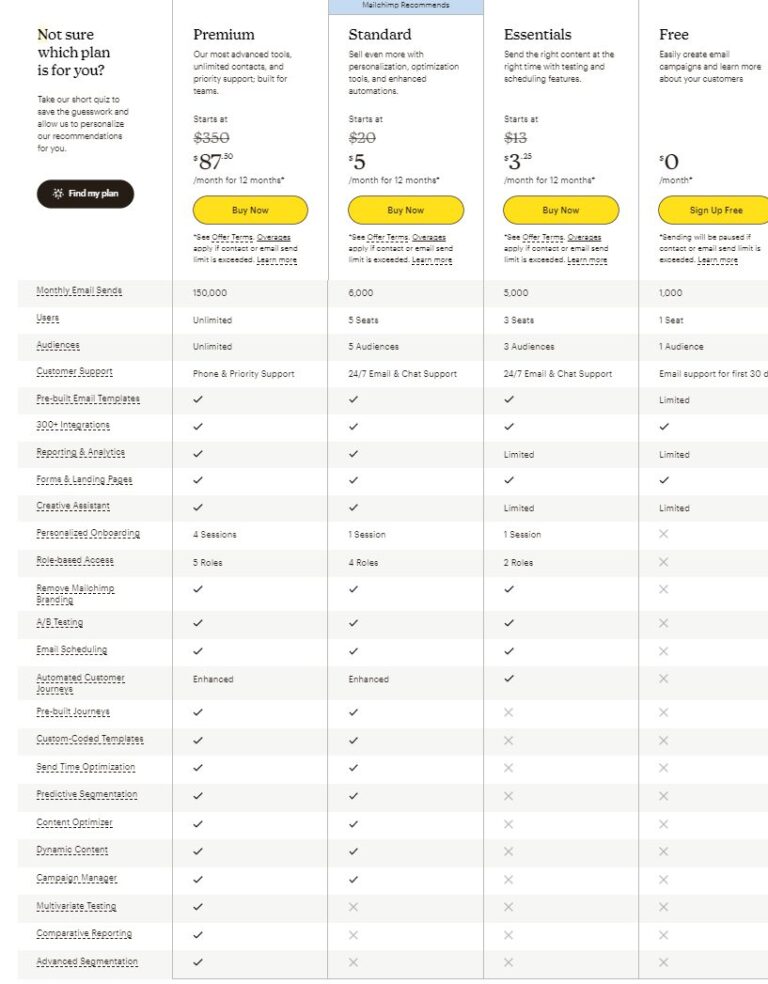Click Monthly Email Sends feature label
Image resolution: width=768 pixels, height=984 pixels.
point(79,291)
